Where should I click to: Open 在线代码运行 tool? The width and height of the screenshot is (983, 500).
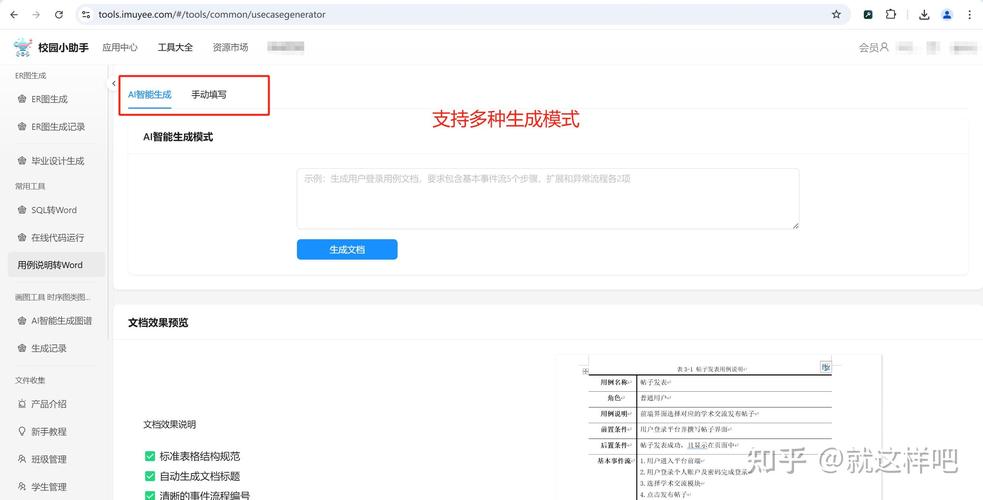tap(56, 237)
